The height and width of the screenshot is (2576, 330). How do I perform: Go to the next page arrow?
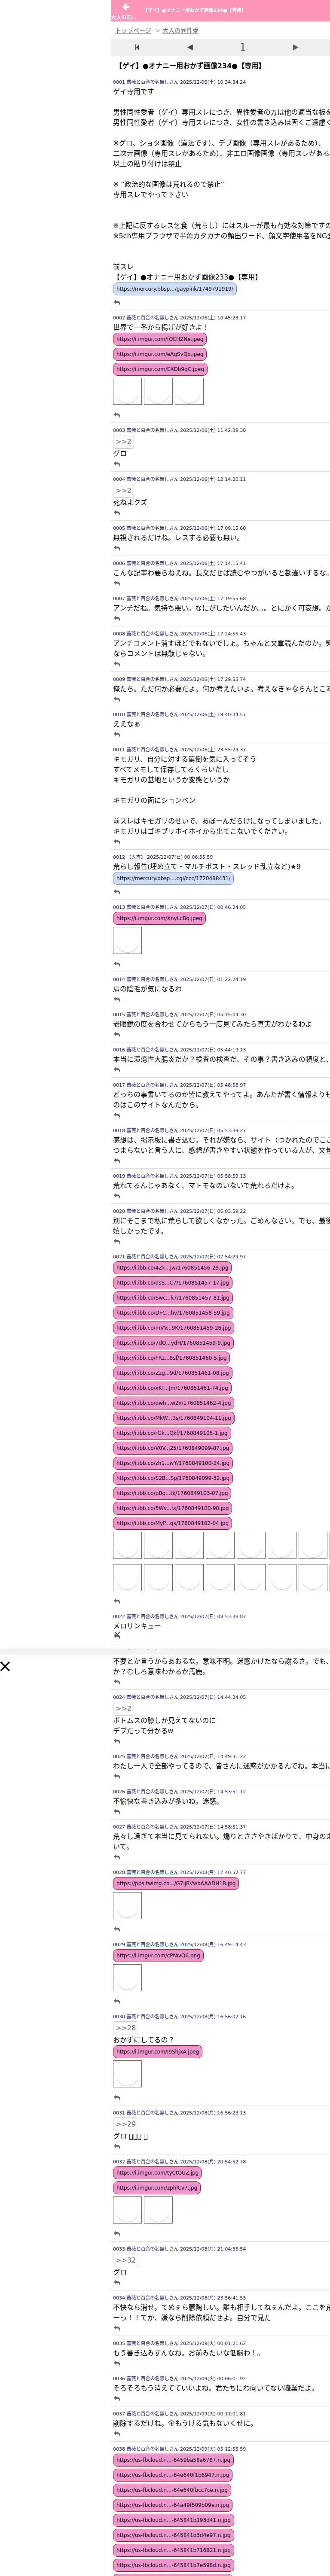click(x=295, y=47)
